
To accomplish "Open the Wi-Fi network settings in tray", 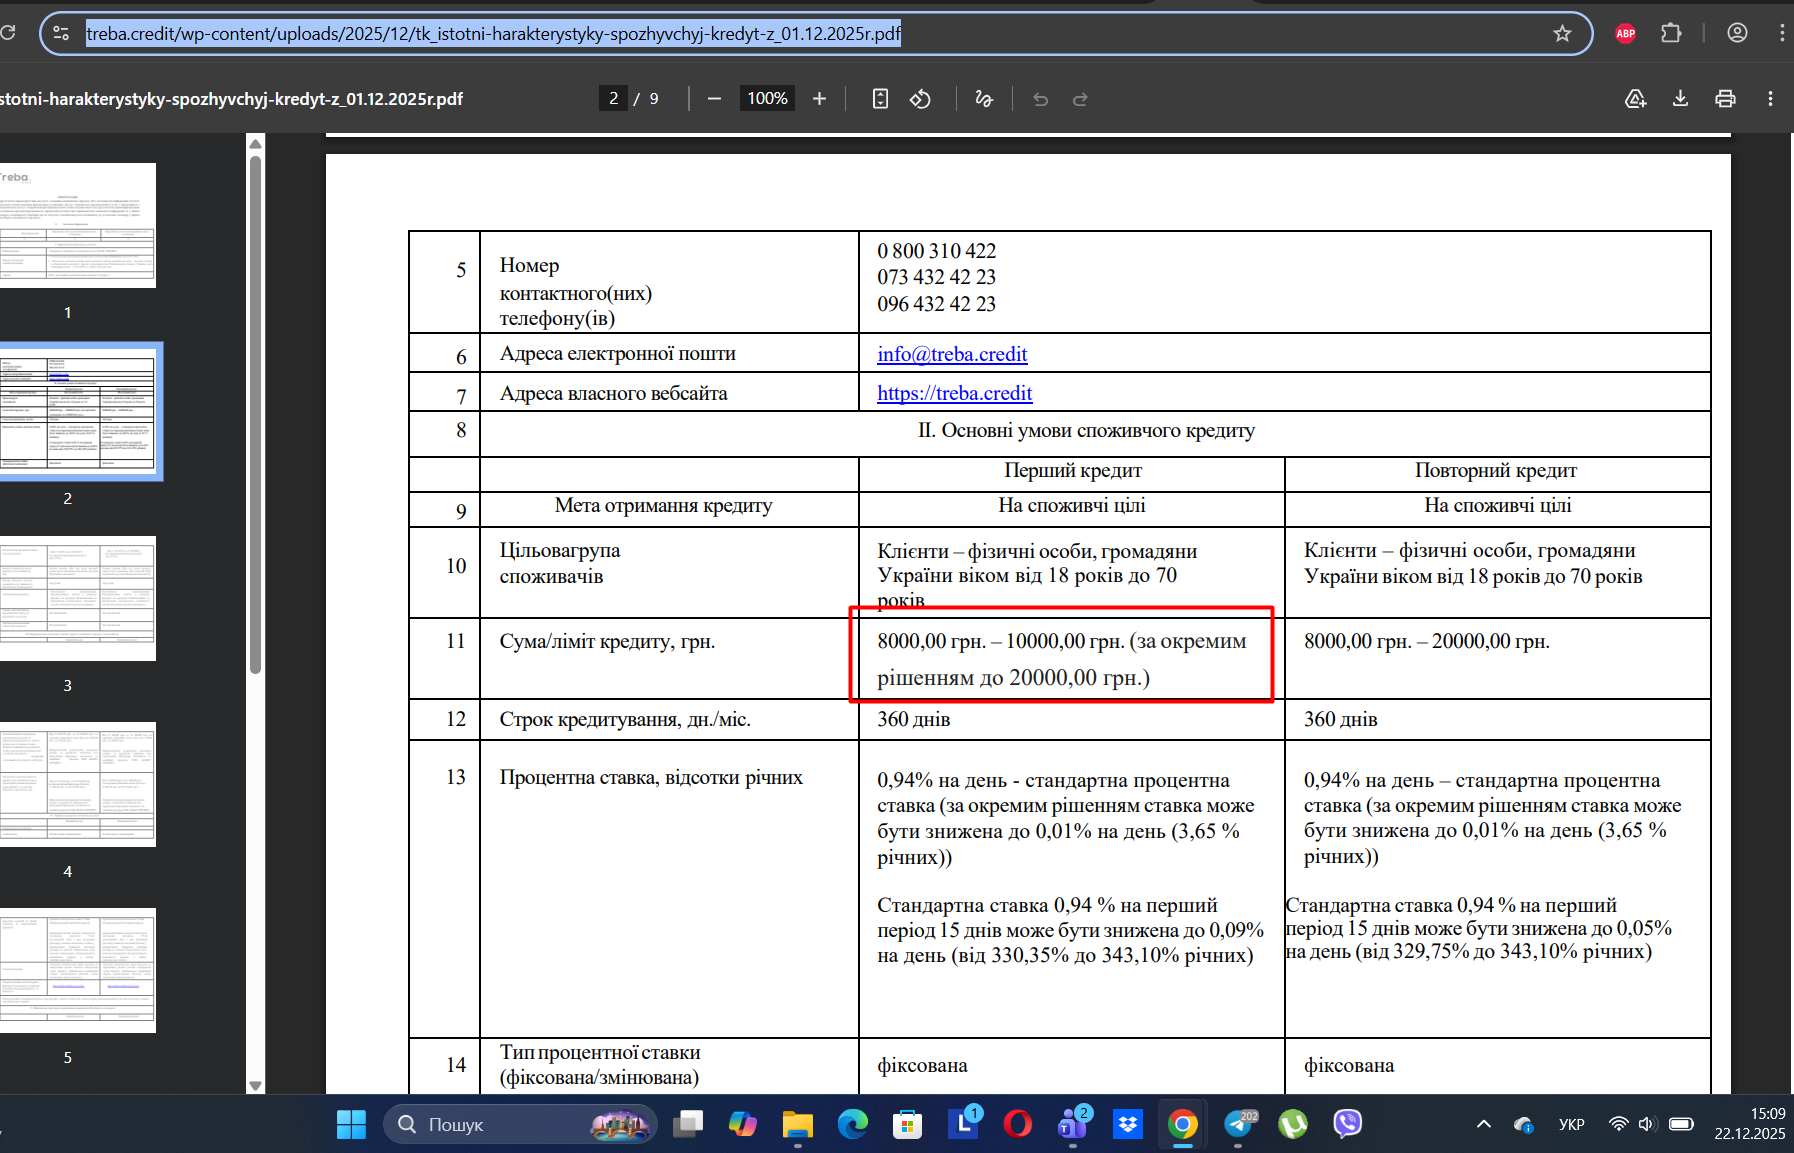I will click(x=1618, y=1124).
